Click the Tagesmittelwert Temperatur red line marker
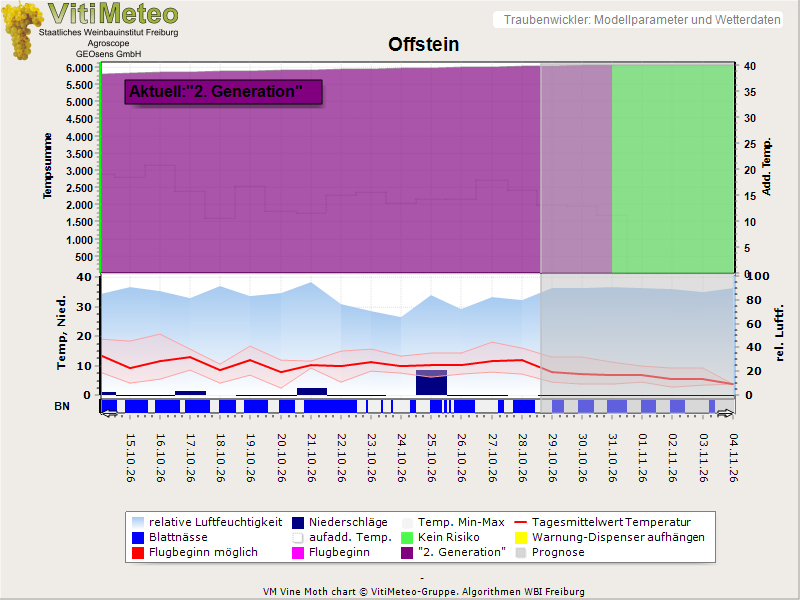 [521, 522]
